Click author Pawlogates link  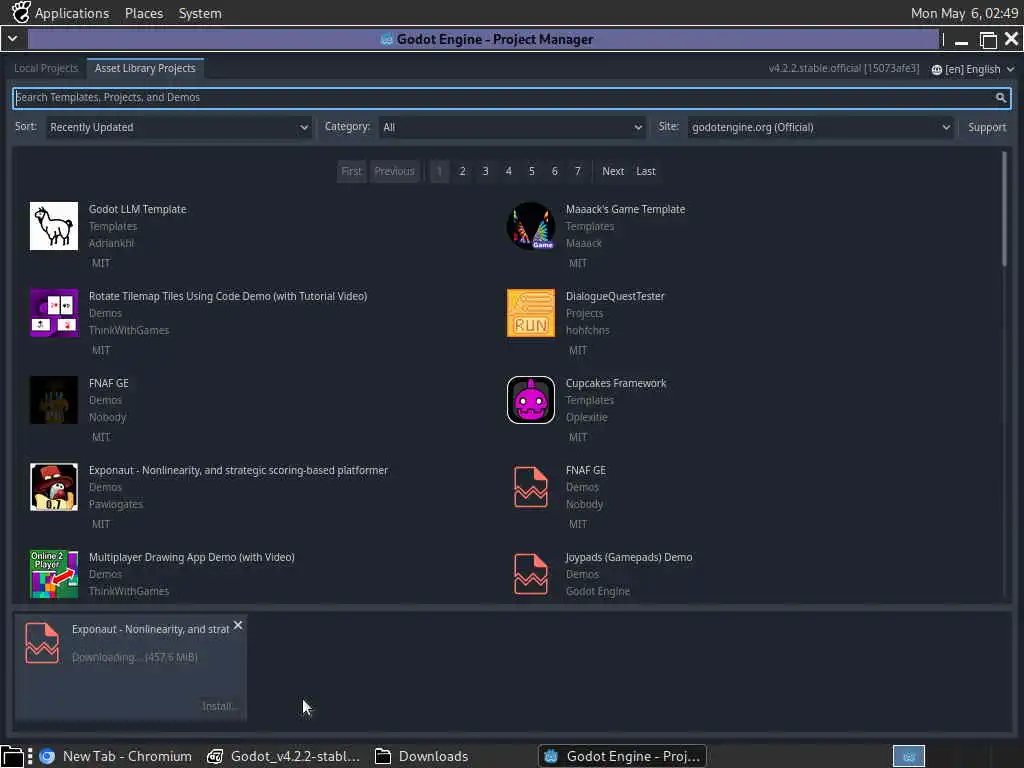pos(116,504)
